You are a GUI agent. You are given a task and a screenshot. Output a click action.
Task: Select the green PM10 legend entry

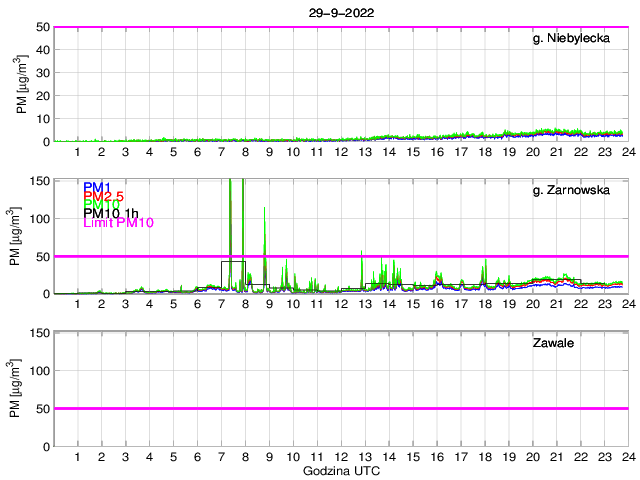pyautogui.click(x=101, y=205)
